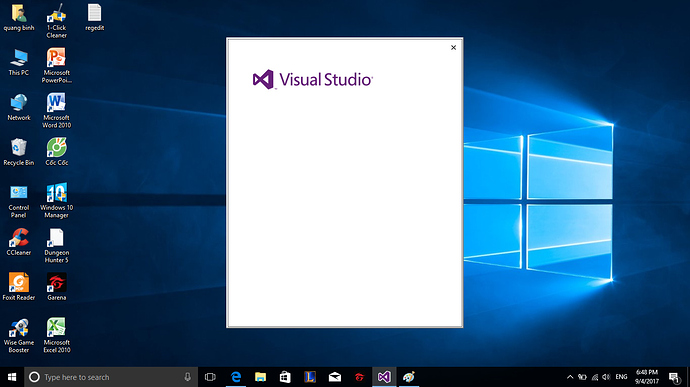Open File Explorer from taskbar
690x387 pixels.
point(261,377)
